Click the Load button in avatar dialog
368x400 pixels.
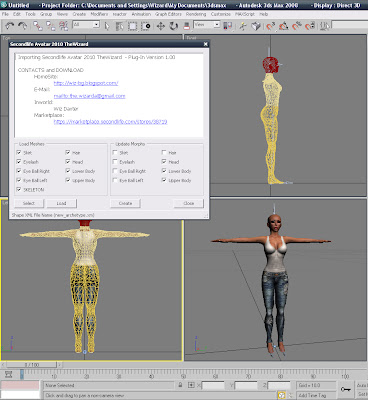pos(61,203)
